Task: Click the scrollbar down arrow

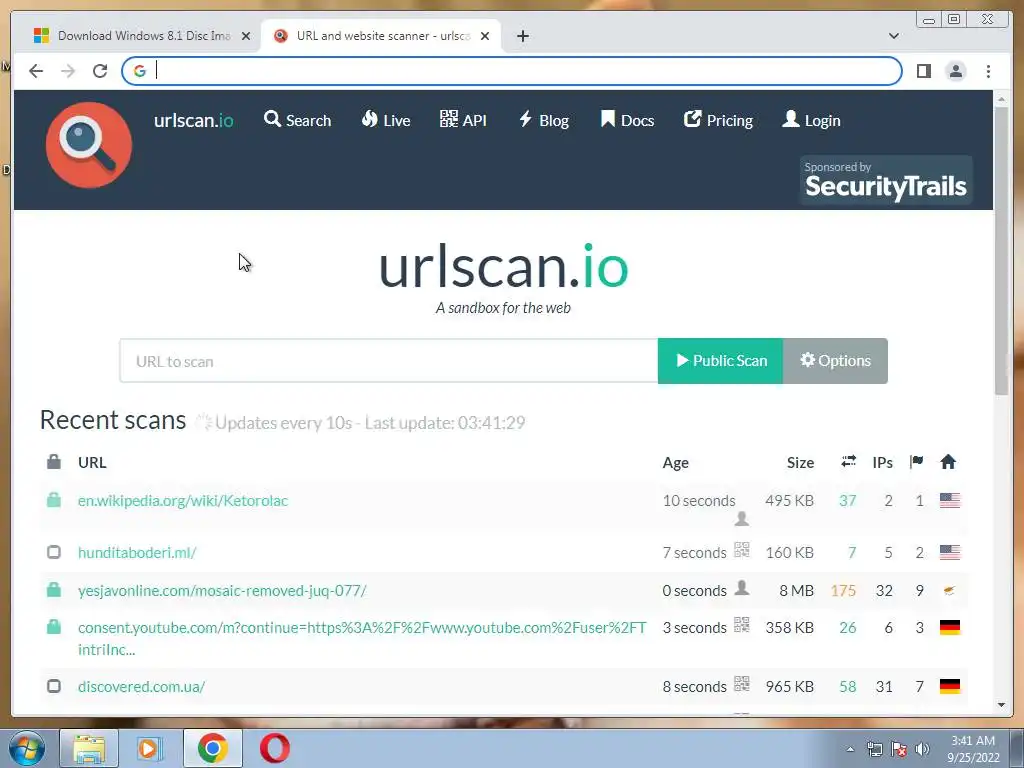Action: (1002, 705)
